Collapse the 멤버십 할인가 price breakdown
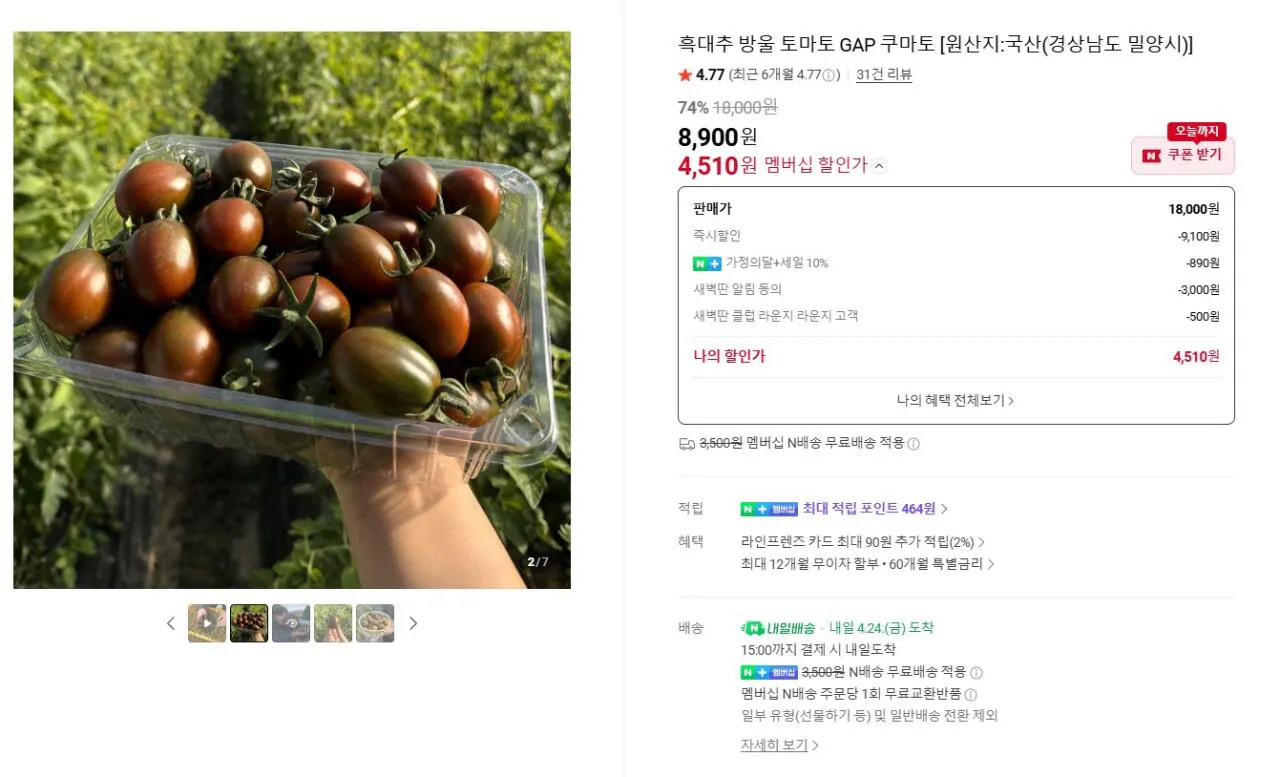The image size is (1280, 777). (878, 165)
